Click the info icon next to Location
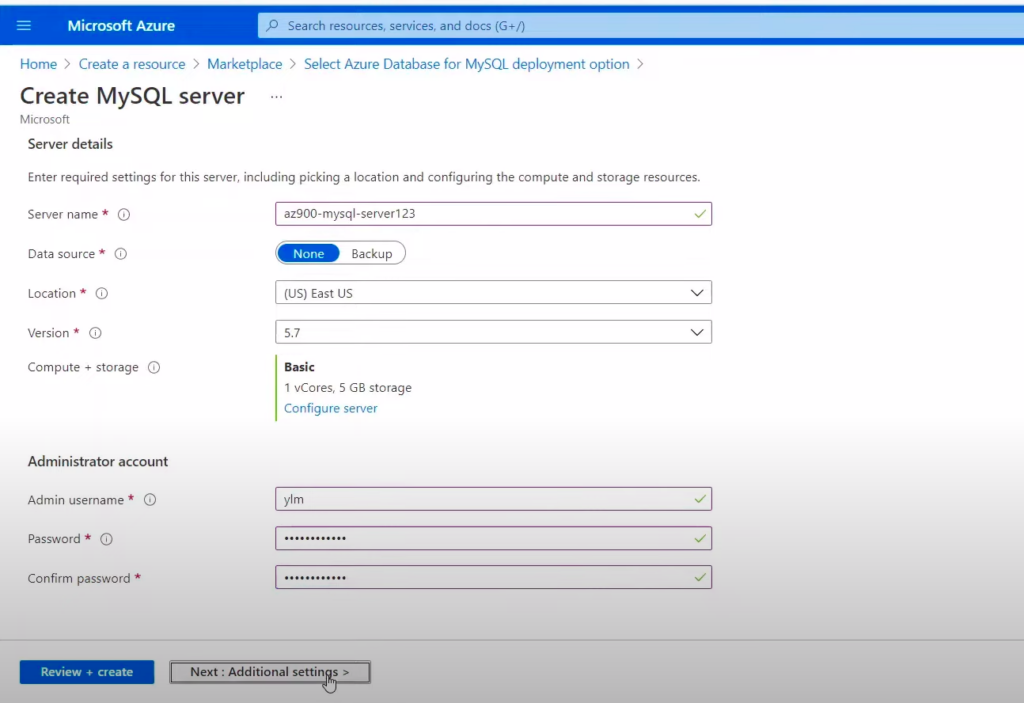The image size is (1024, 703). point(102,294)
